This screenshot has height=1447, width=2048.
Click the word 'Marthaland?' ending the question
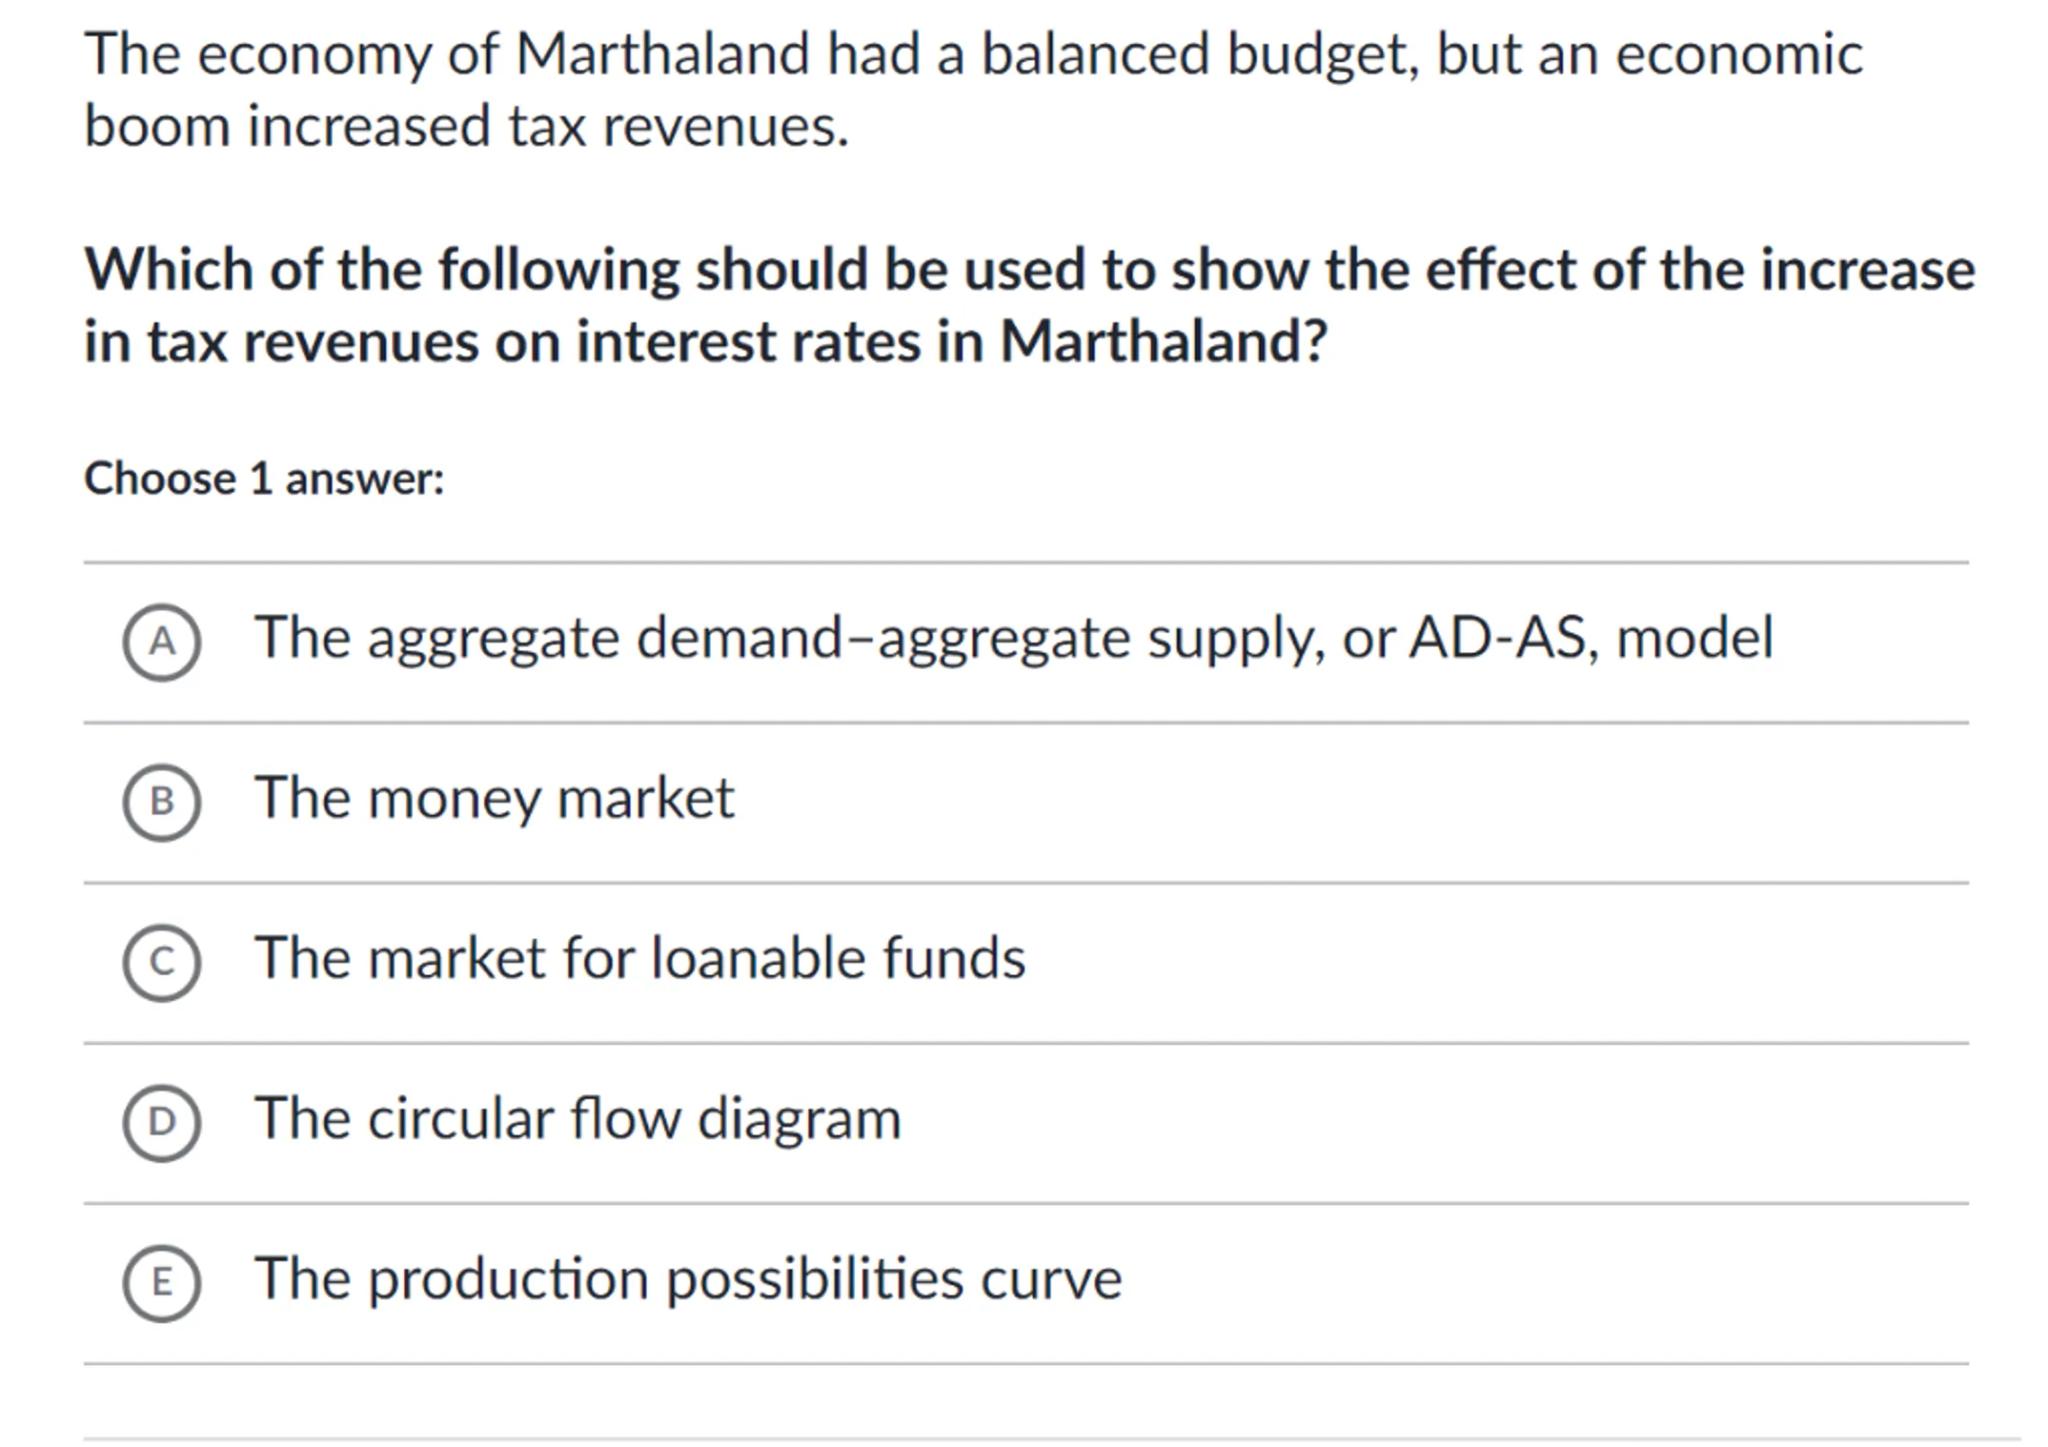coord(1163,342)
